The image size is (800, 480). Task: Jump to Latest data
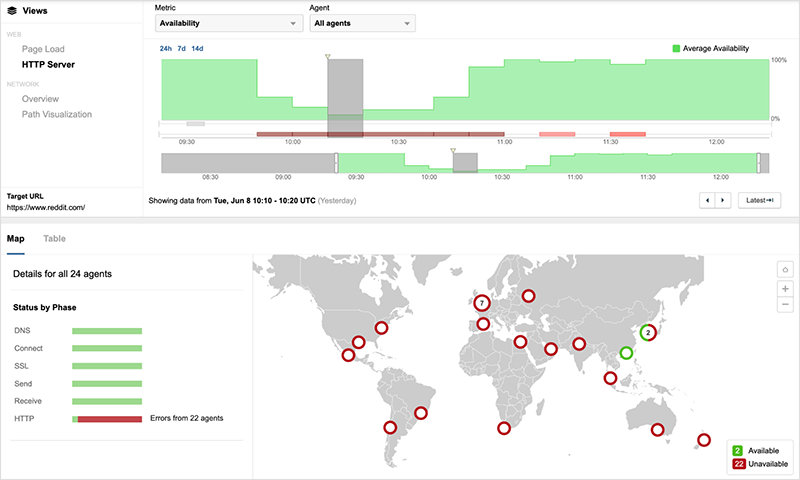coord(759,200)
